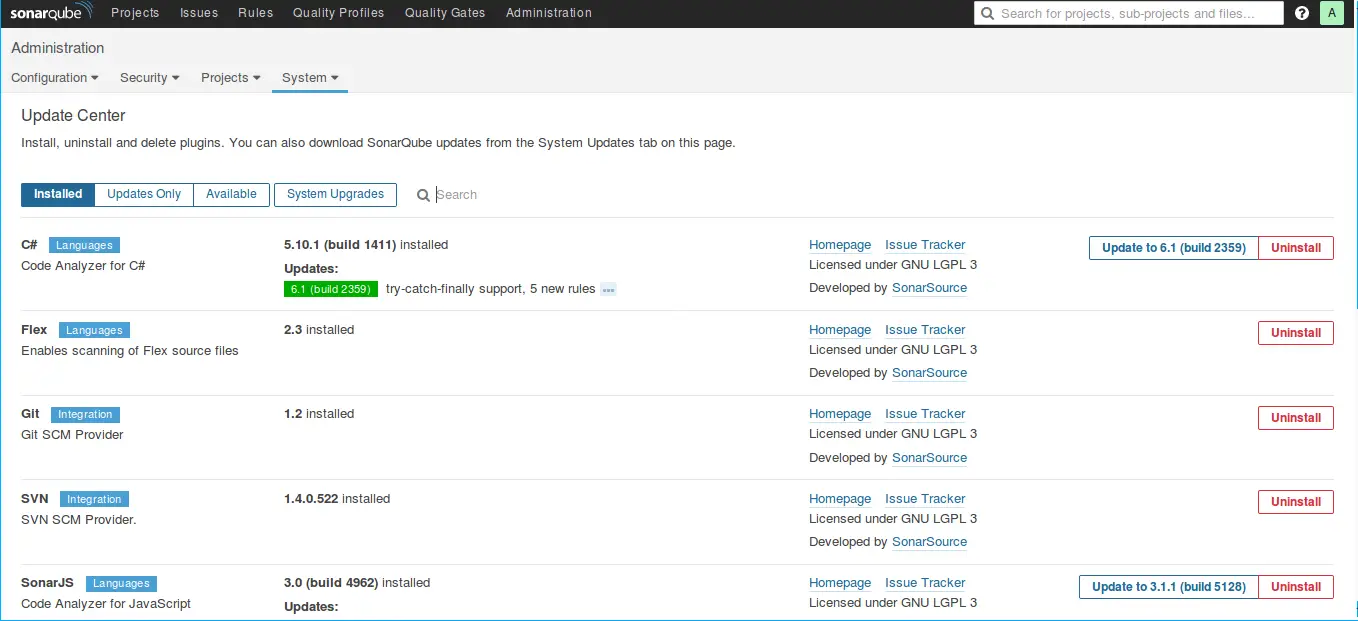The width and height of the screenshot is (1358, 621).
Task: Open the C# plugin Homepage link
Action: click(840, 245)
